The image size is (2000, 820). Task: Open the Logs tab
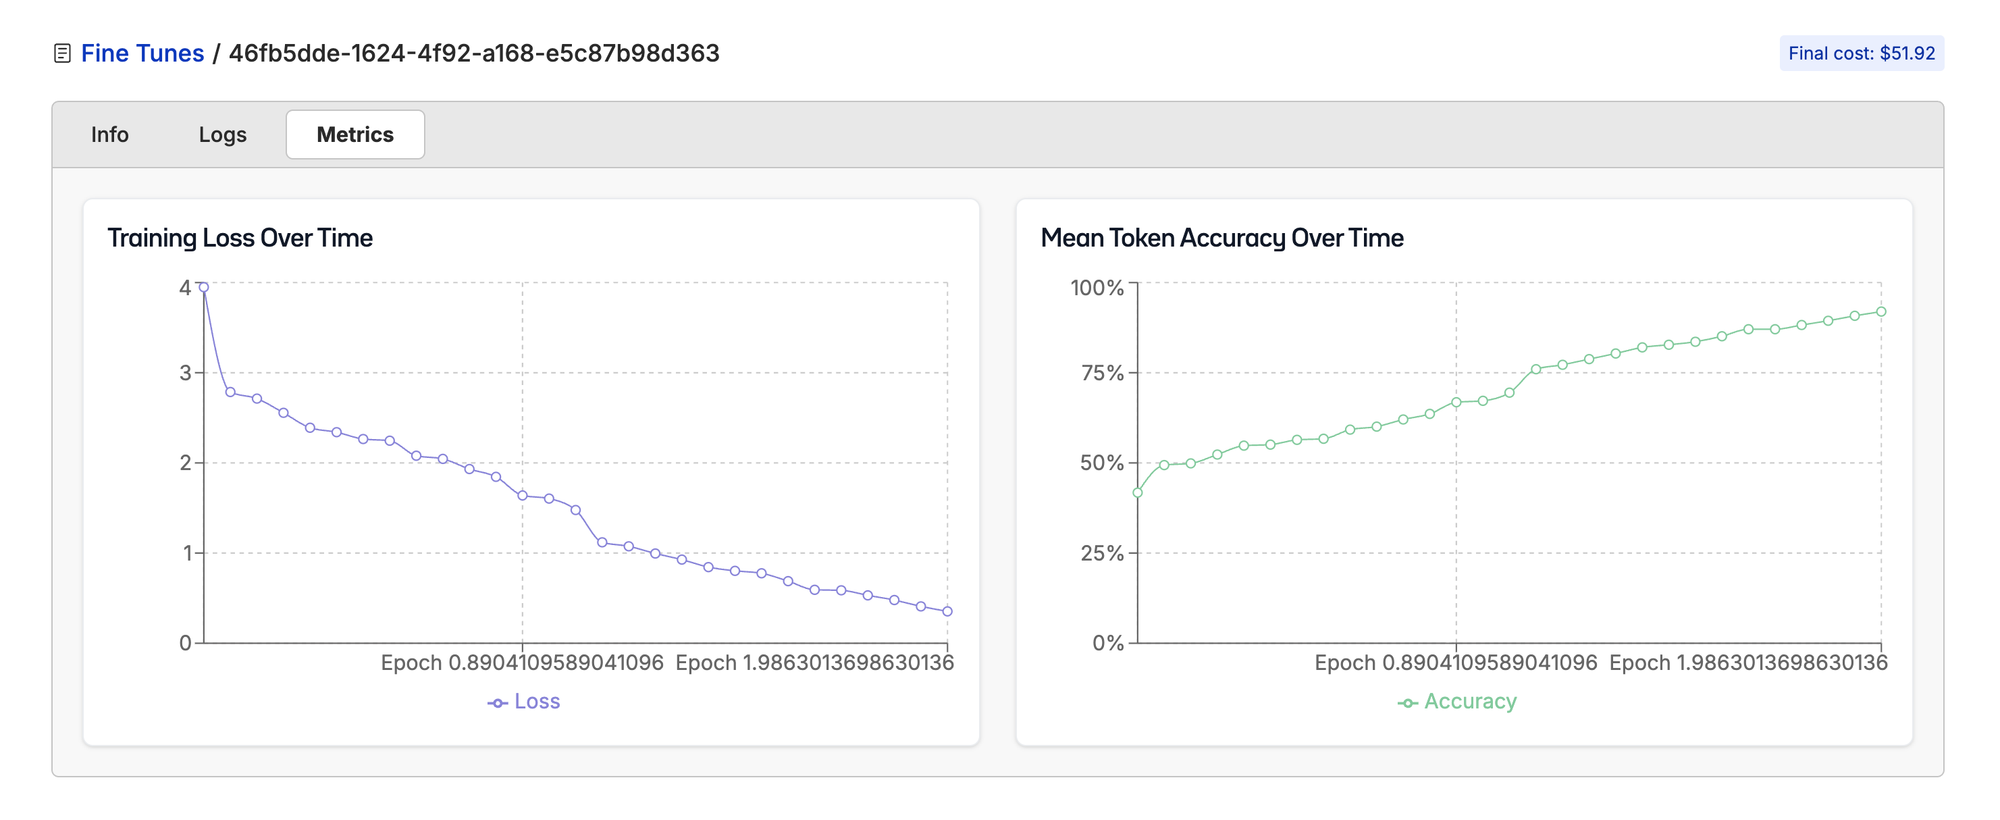(222, 135)
